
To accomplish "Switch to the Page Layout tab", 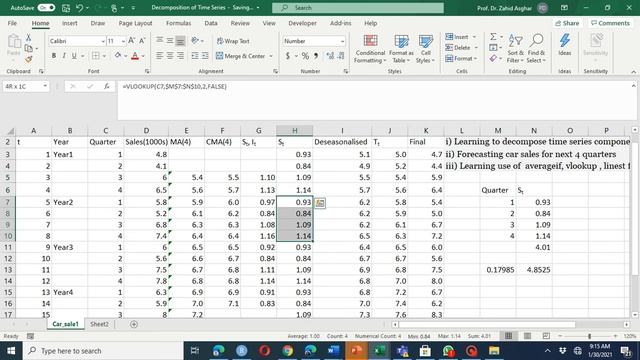I will pos(135,23).
